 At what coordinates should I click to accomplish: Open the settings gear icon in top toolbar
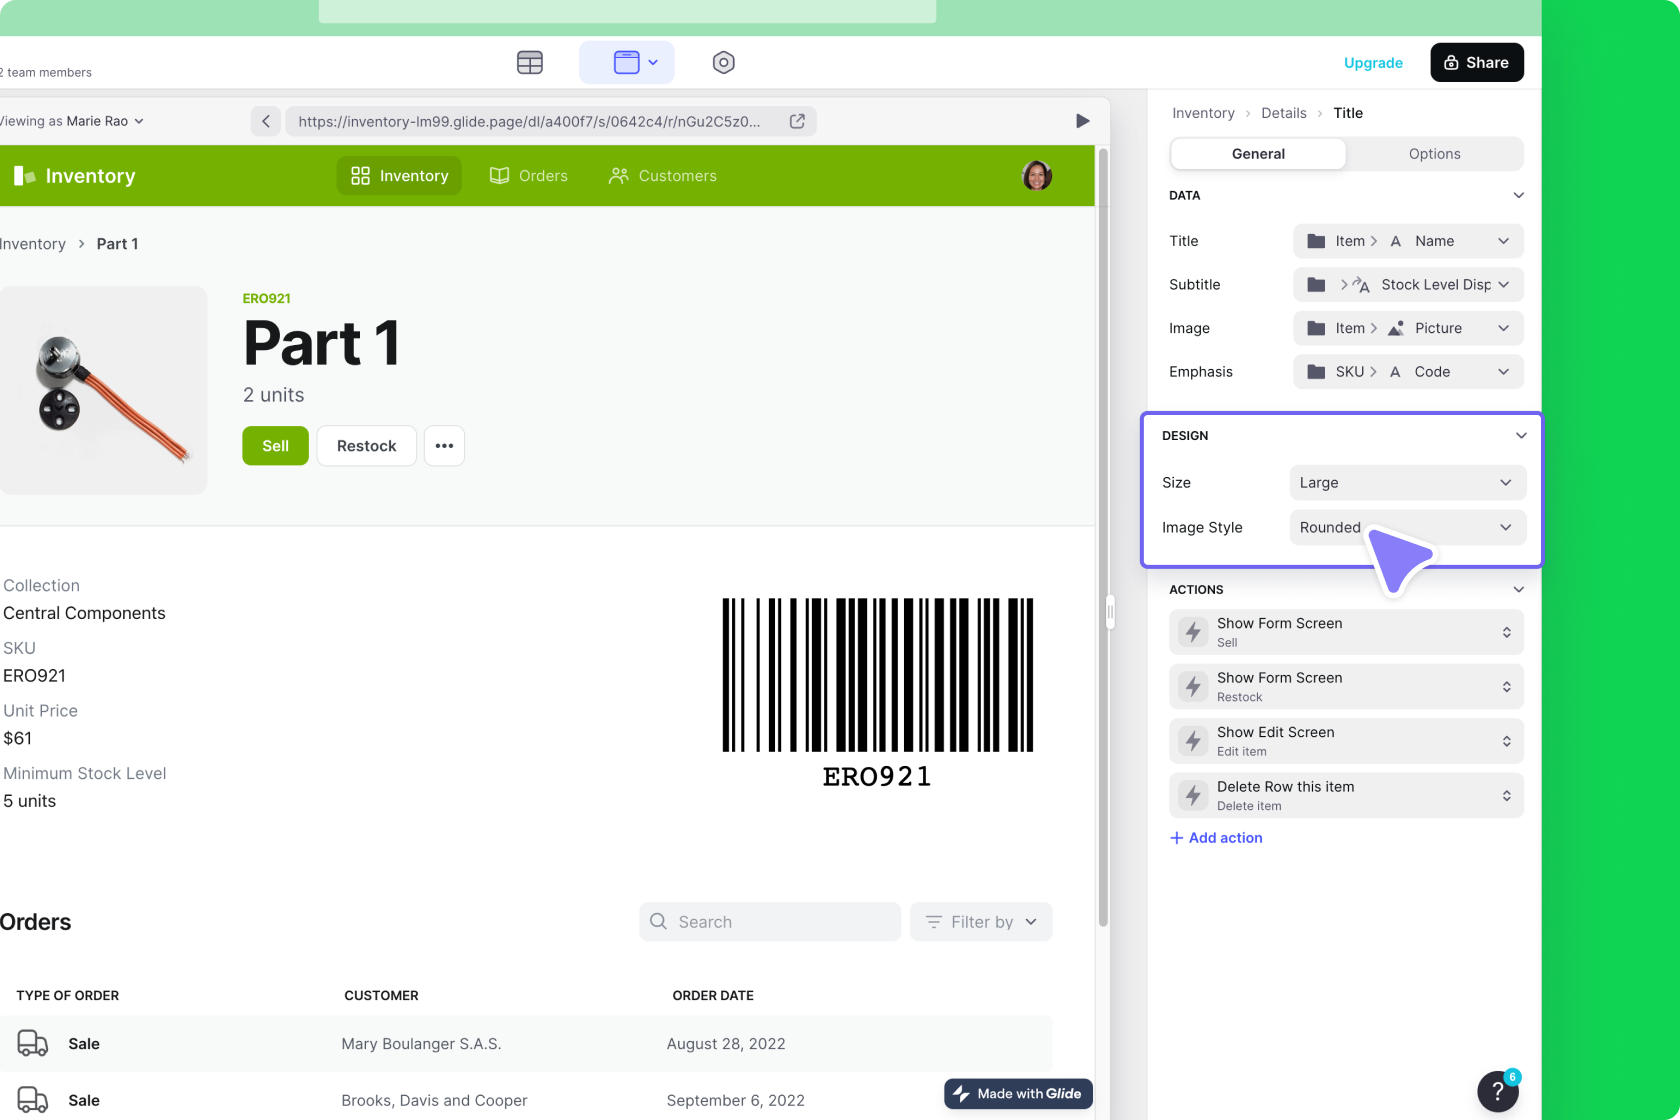point(723,62)
